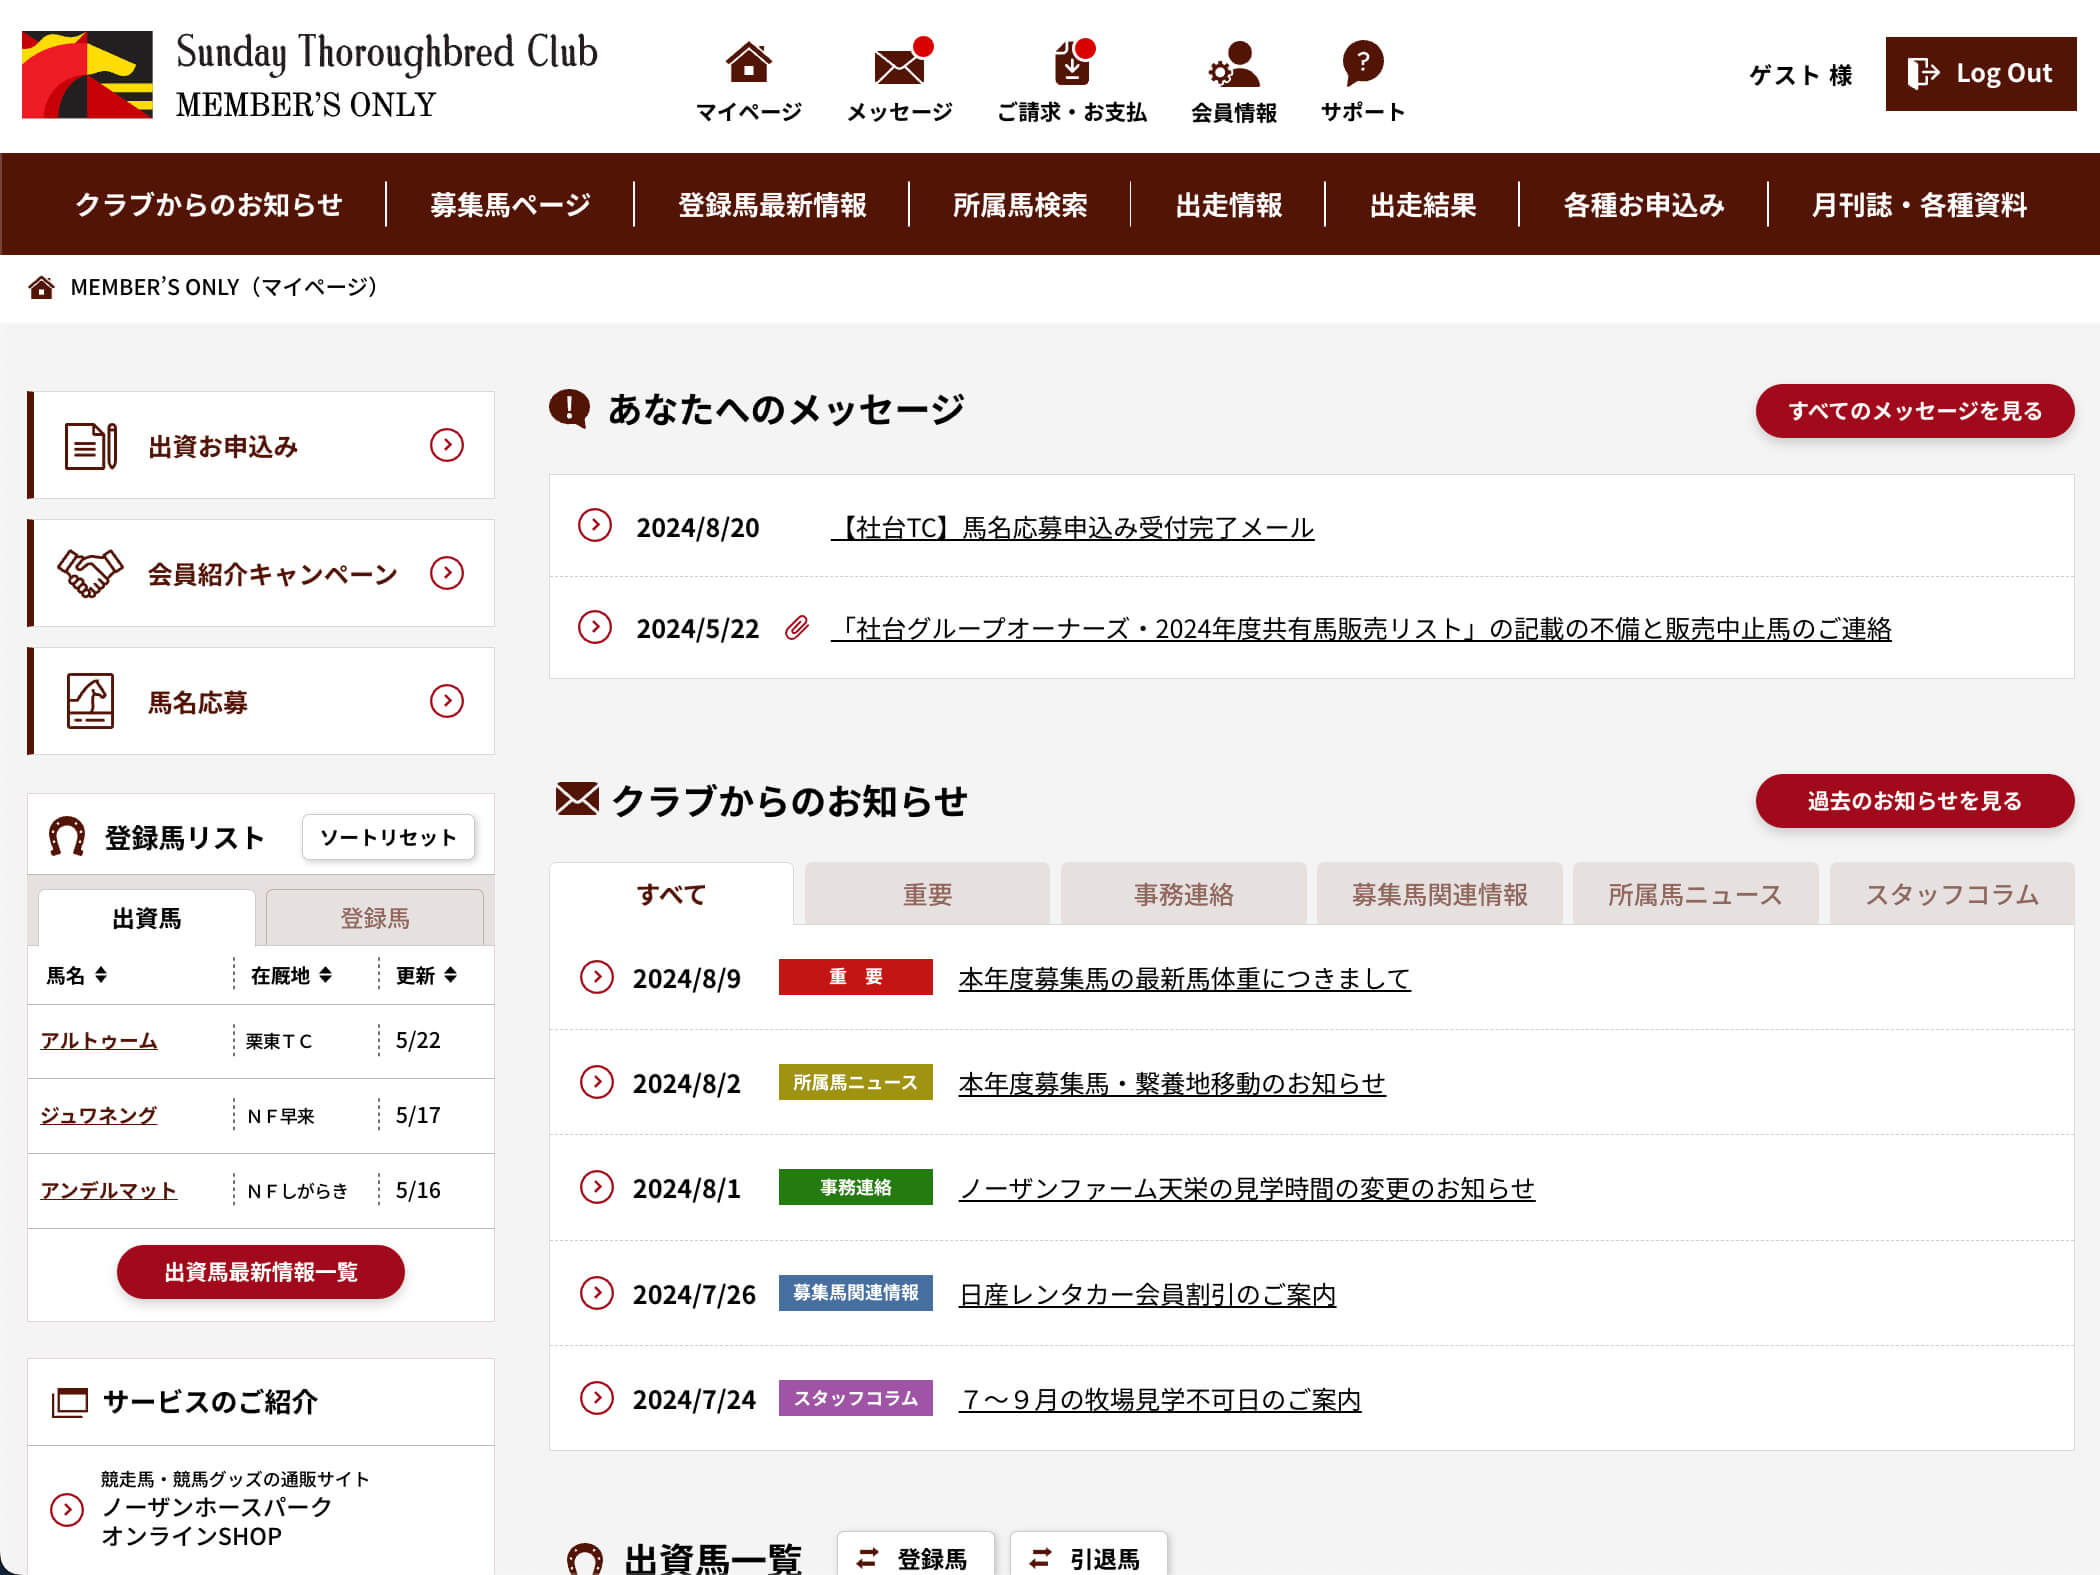2100x1575 pixels.
Task: Switch to the 登録馬 tab in horse list
Action: click(x=374, y=918)
